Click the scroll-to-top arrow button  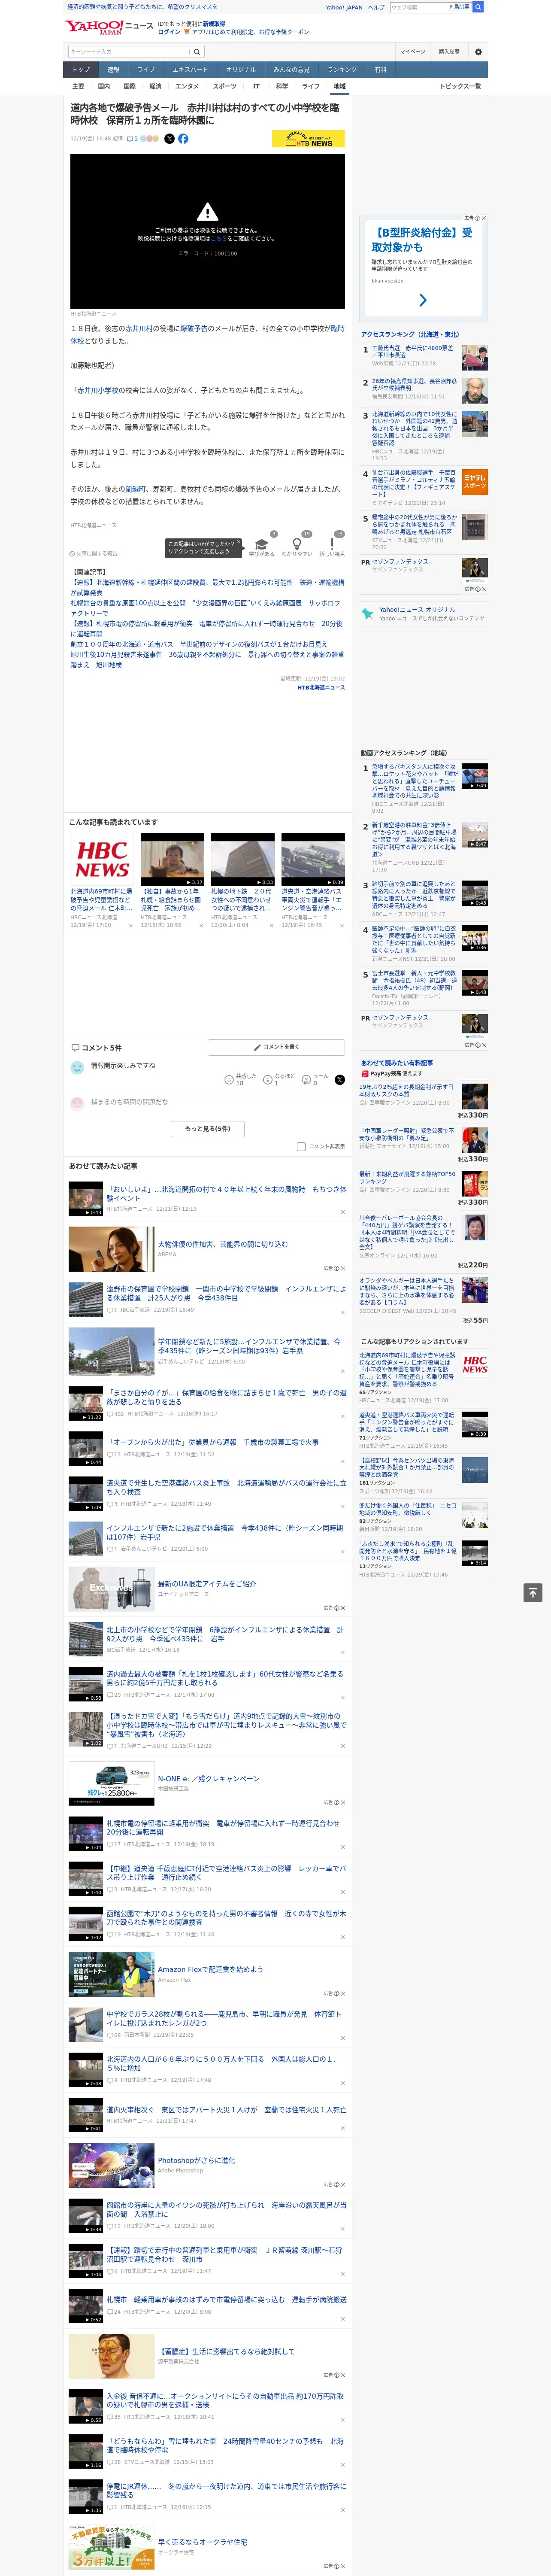[532, 1592]
